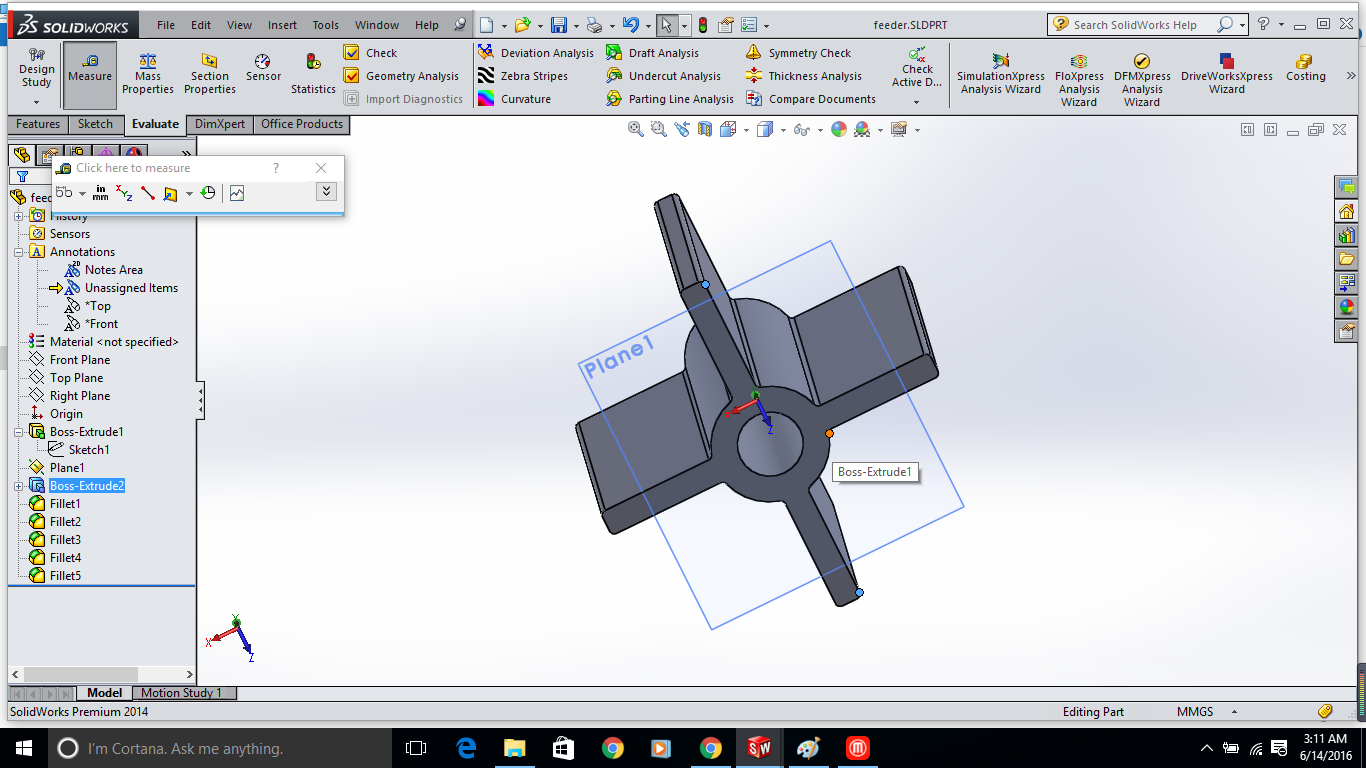Screen dimensions: 1366x768
Task: Click Section View icon in view toolbar
Action: pyautogui.click(x=705, y=129)
